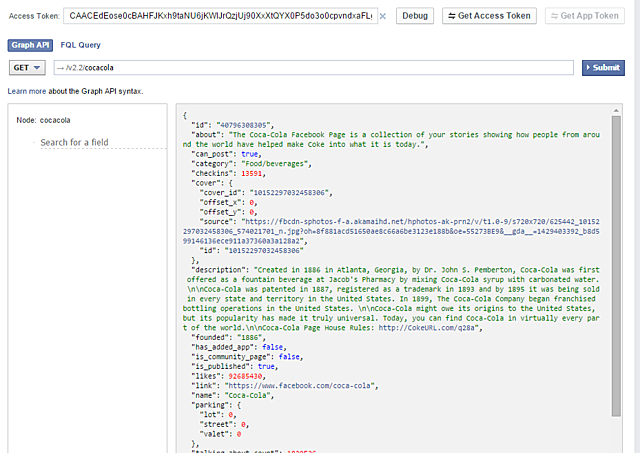Click the "Access Token:" label

coord(34,16)
